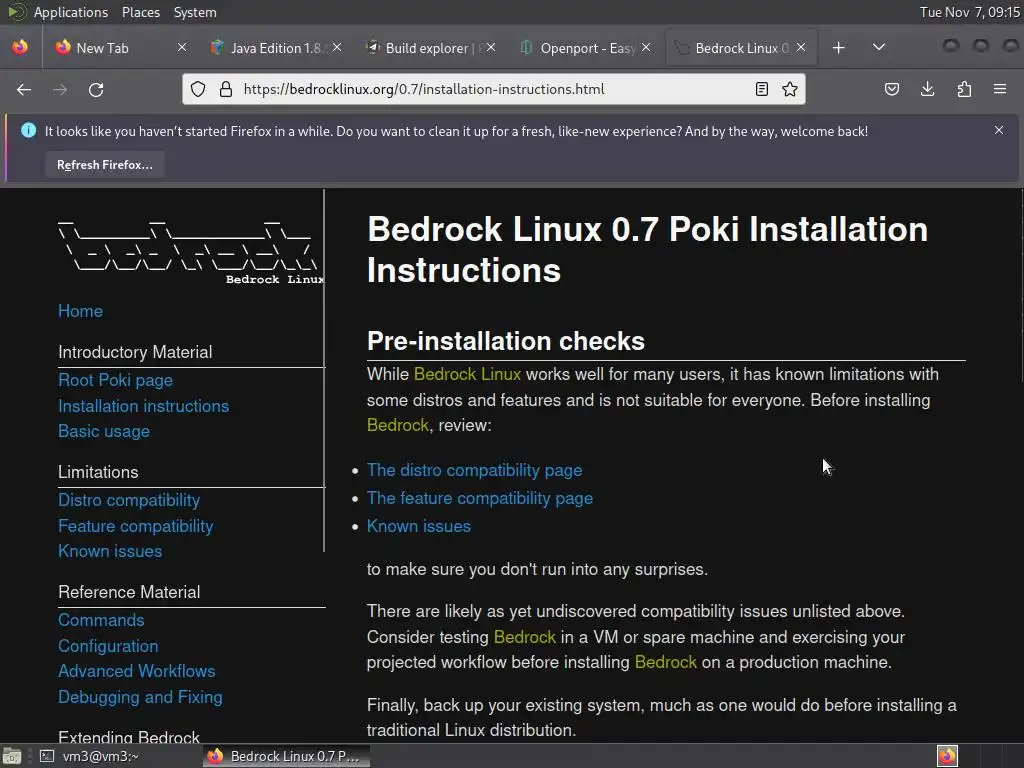Follow 'The distro compatibility page' link
Screen dimensions: 1024x768
[475, 470]
